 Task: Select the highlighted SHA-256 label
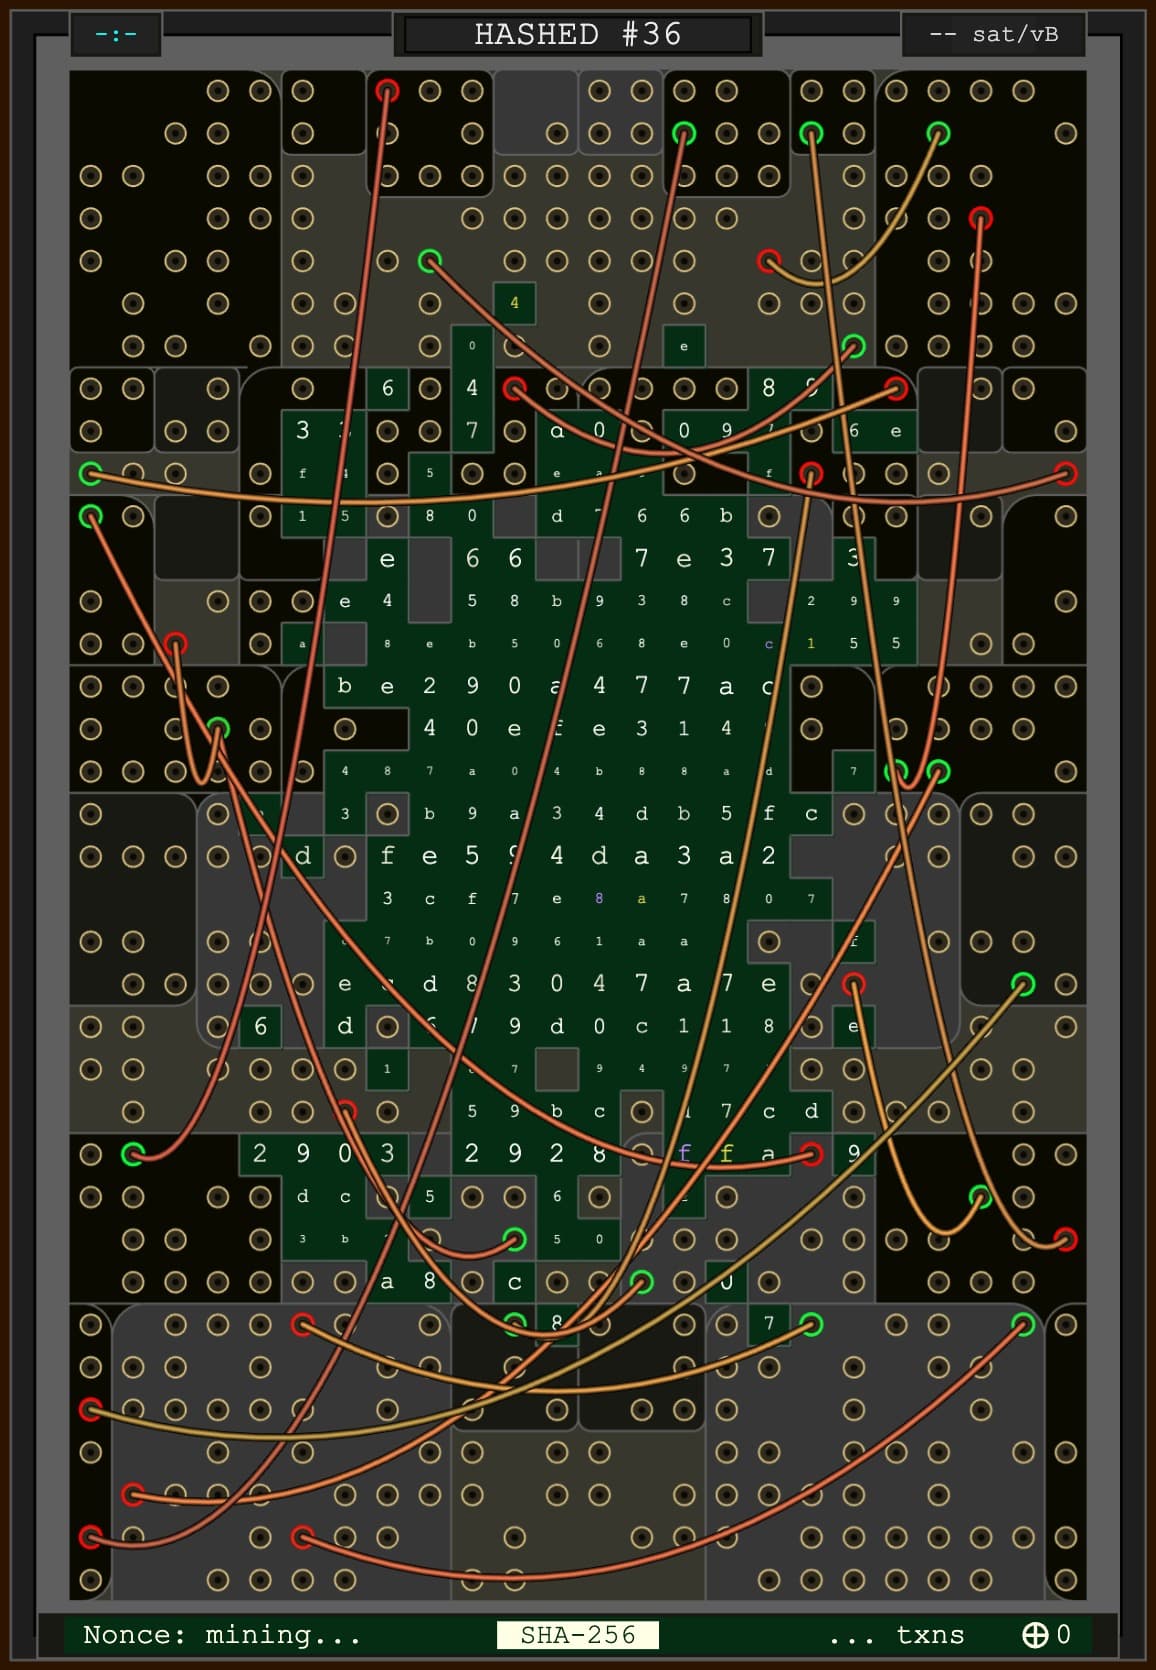pyautogui.click(x=578, y=1634)
